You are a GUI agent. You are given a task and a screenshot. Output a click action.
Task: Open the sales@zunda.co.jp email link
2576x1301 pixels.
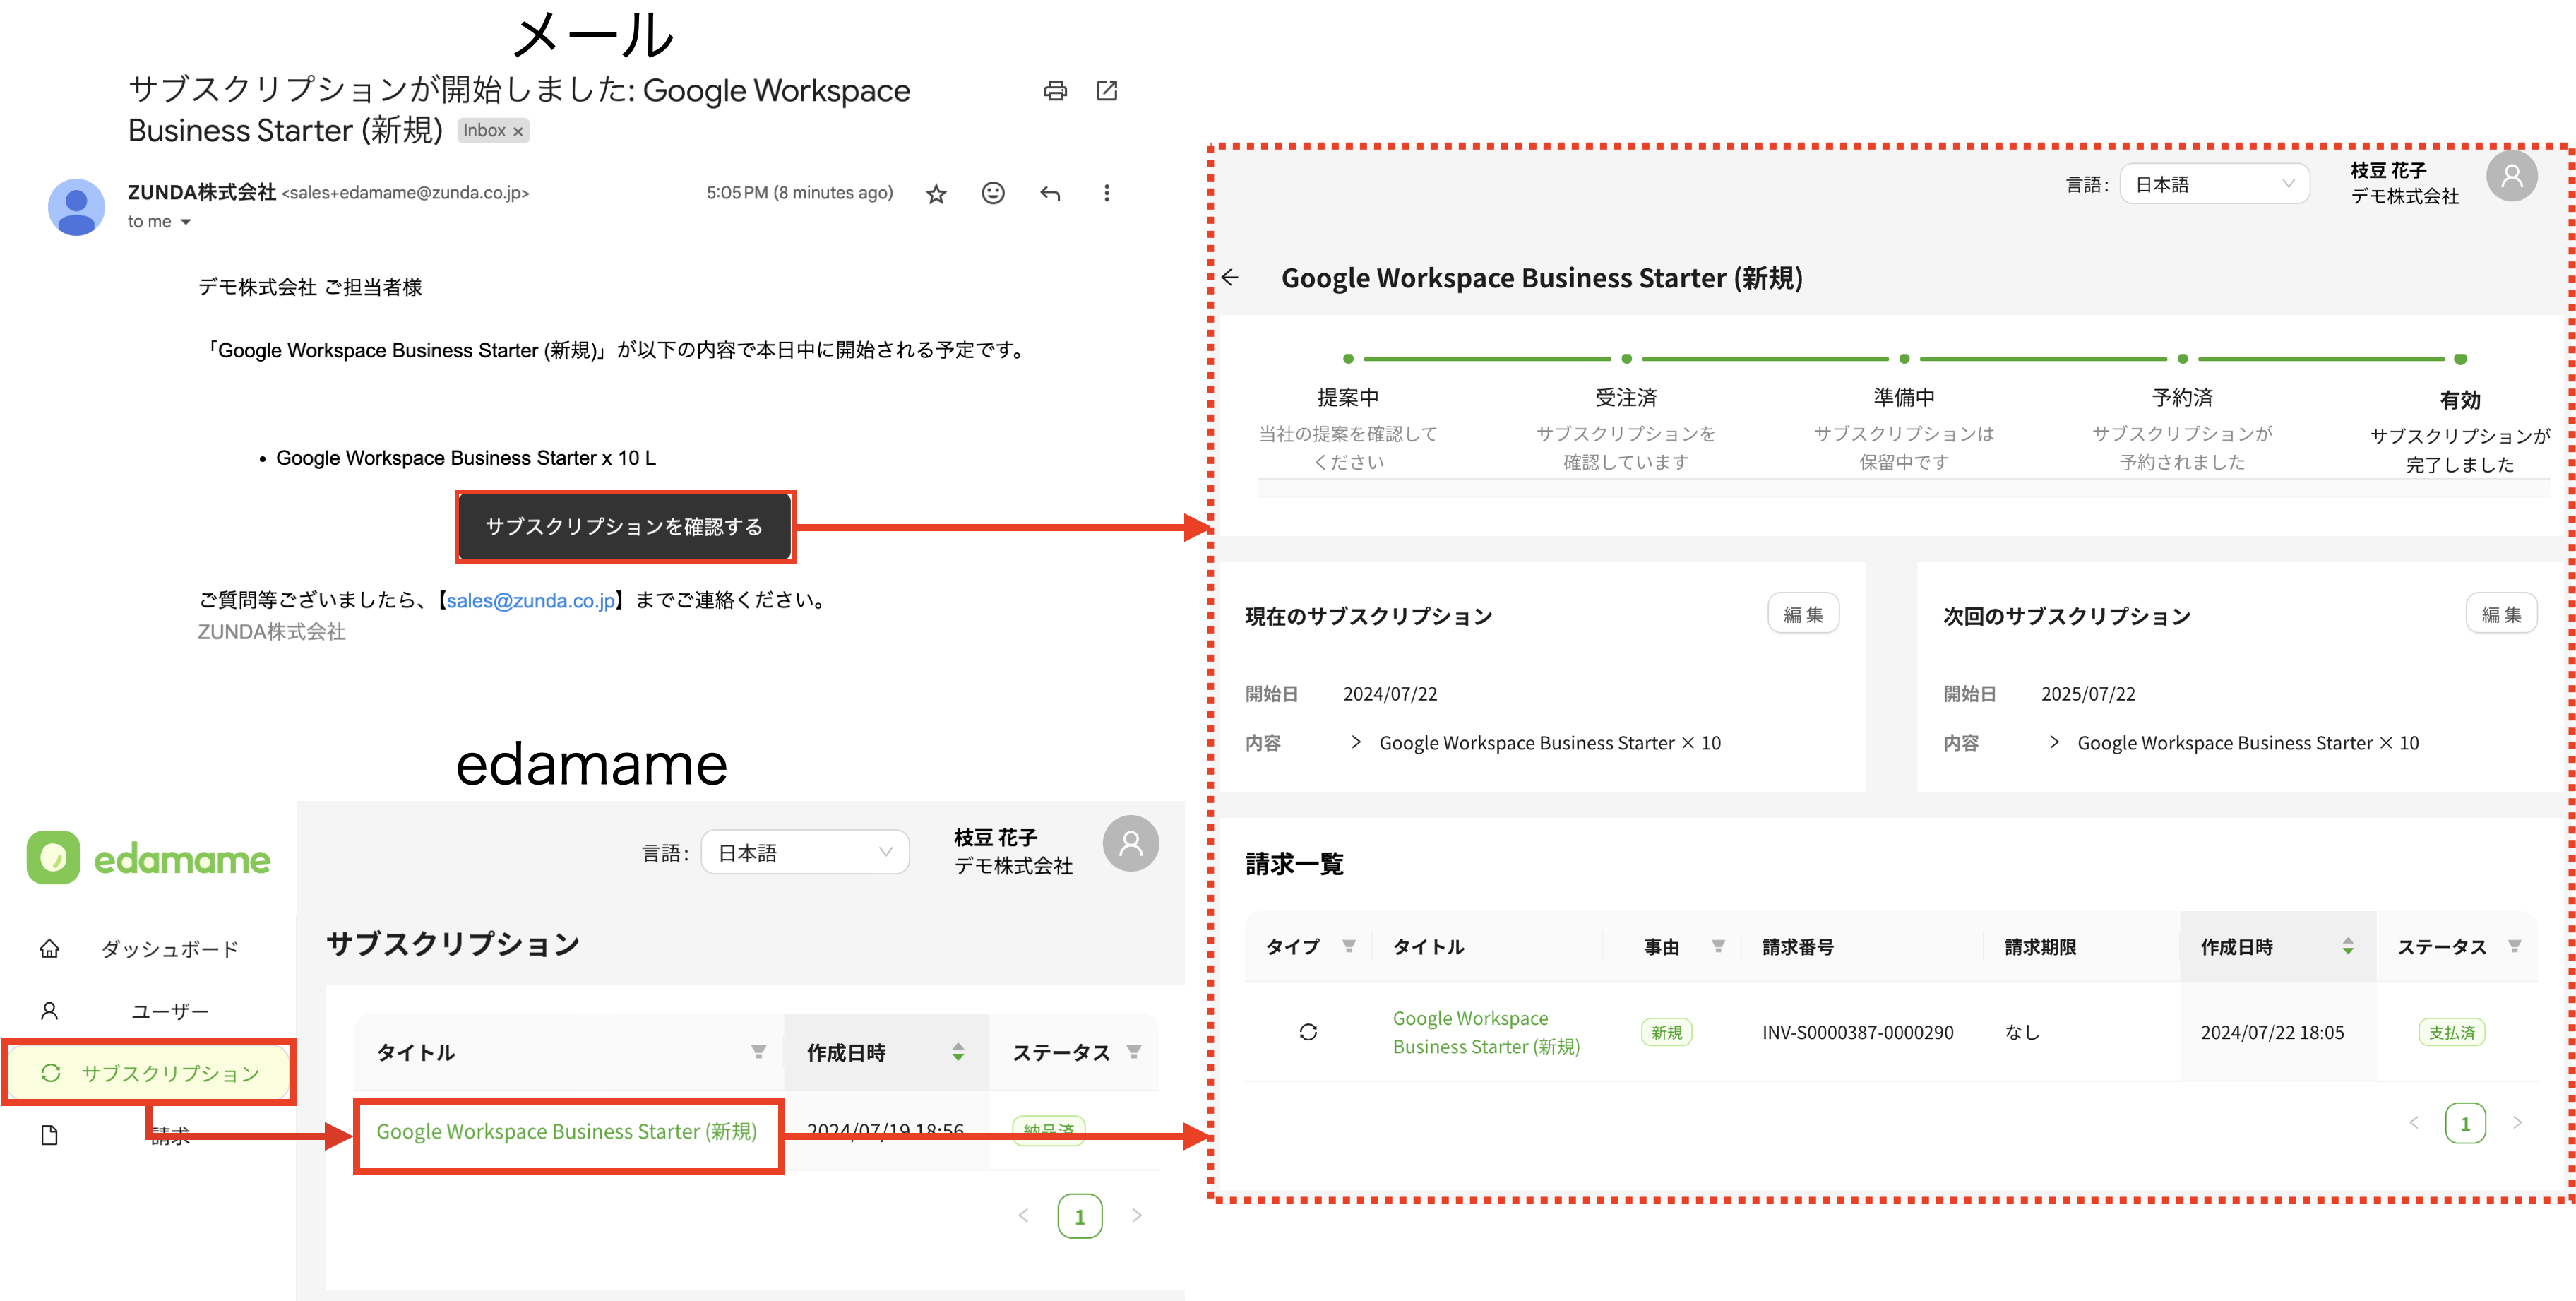point(531,601)
